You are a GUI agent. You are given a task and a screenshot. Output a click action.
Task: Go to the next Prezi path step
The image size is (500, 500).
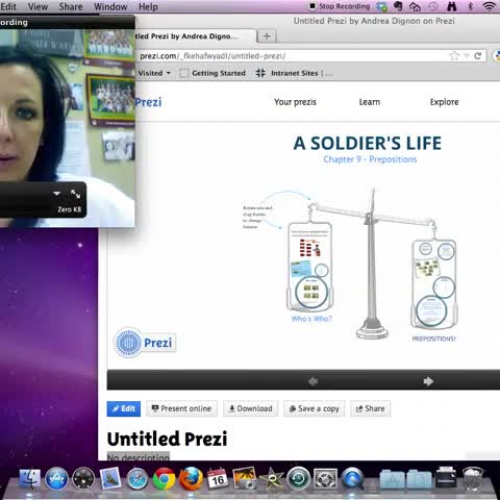click(x=428, y=381)
